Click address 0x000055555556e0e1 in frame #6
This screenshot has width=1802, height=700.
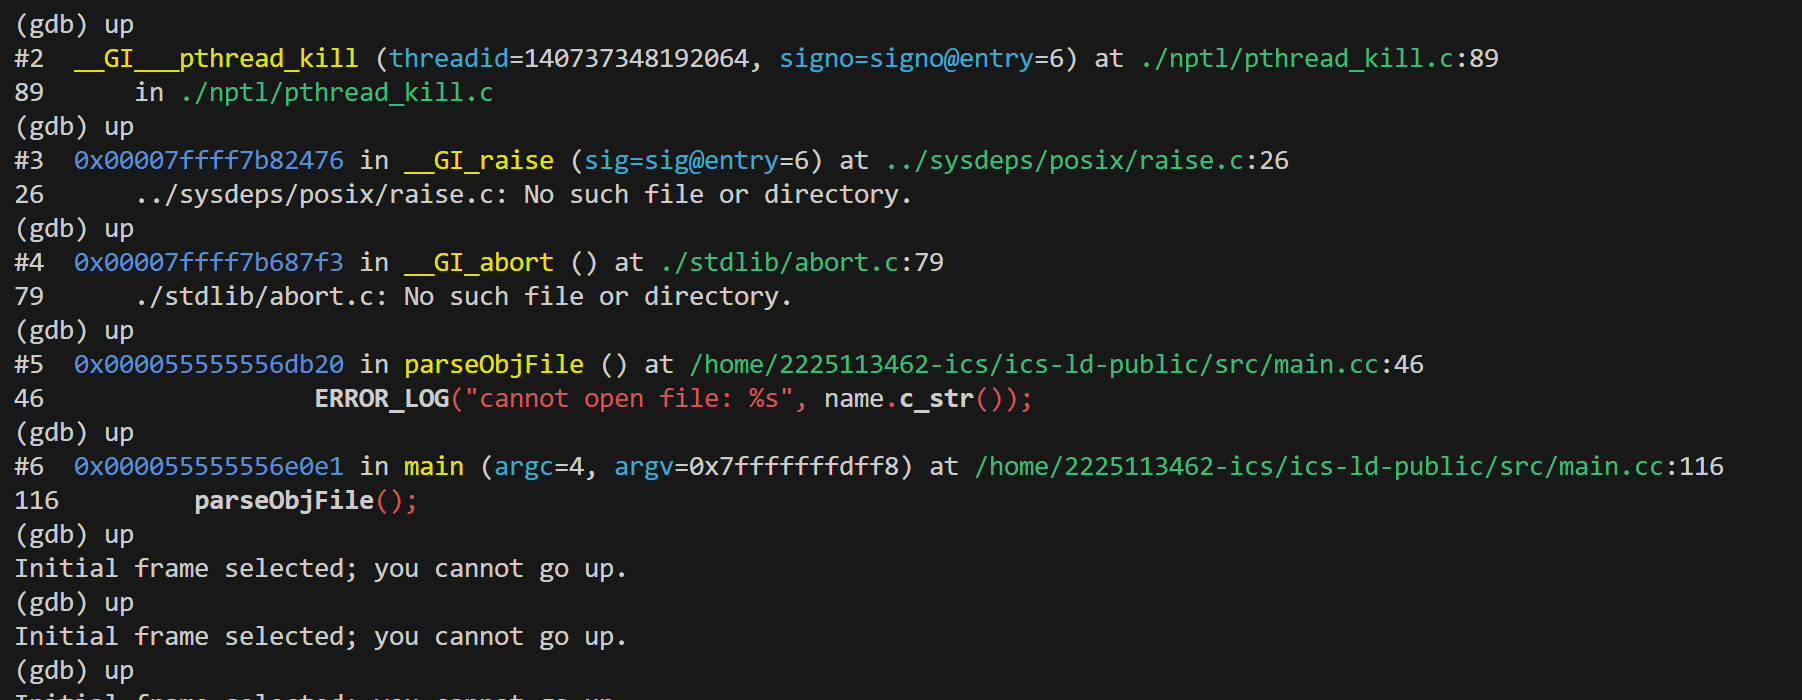tap(208, 467)
